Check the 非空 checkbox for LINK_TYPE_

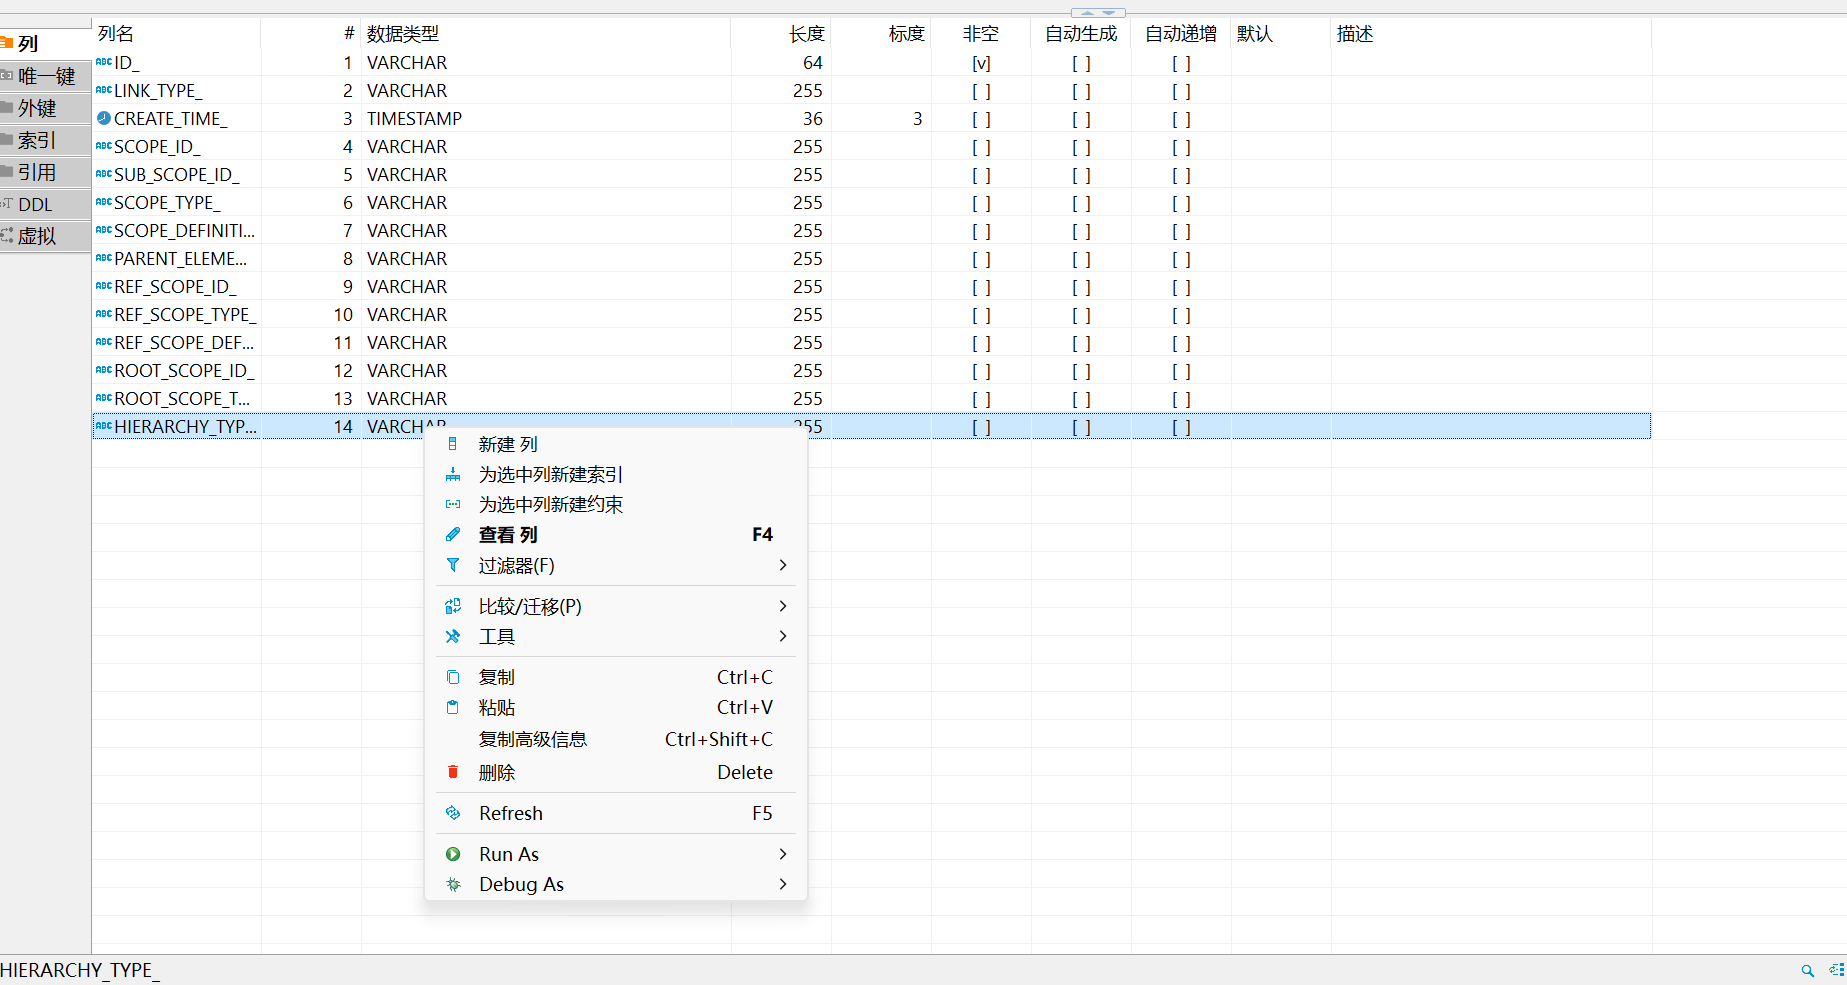[981, 90]
